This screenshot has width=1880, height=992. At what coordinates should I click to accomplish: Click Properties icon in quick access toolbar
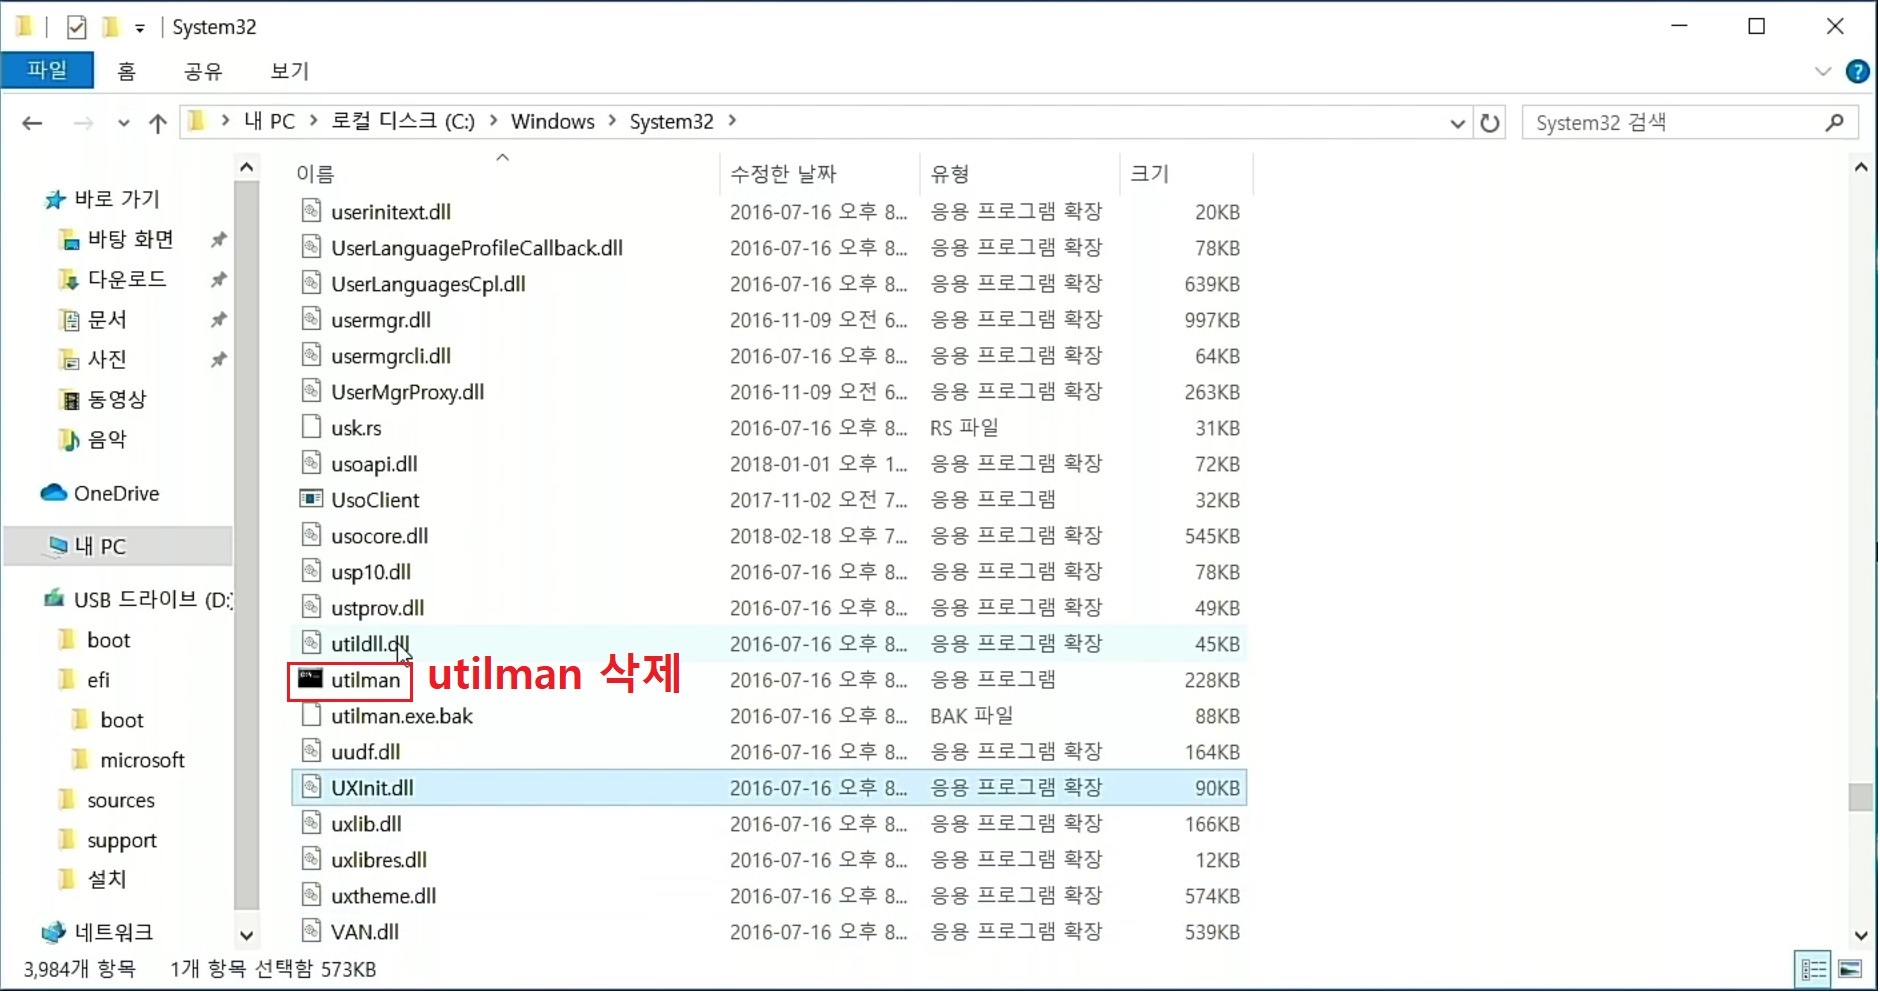click(77, 27)
